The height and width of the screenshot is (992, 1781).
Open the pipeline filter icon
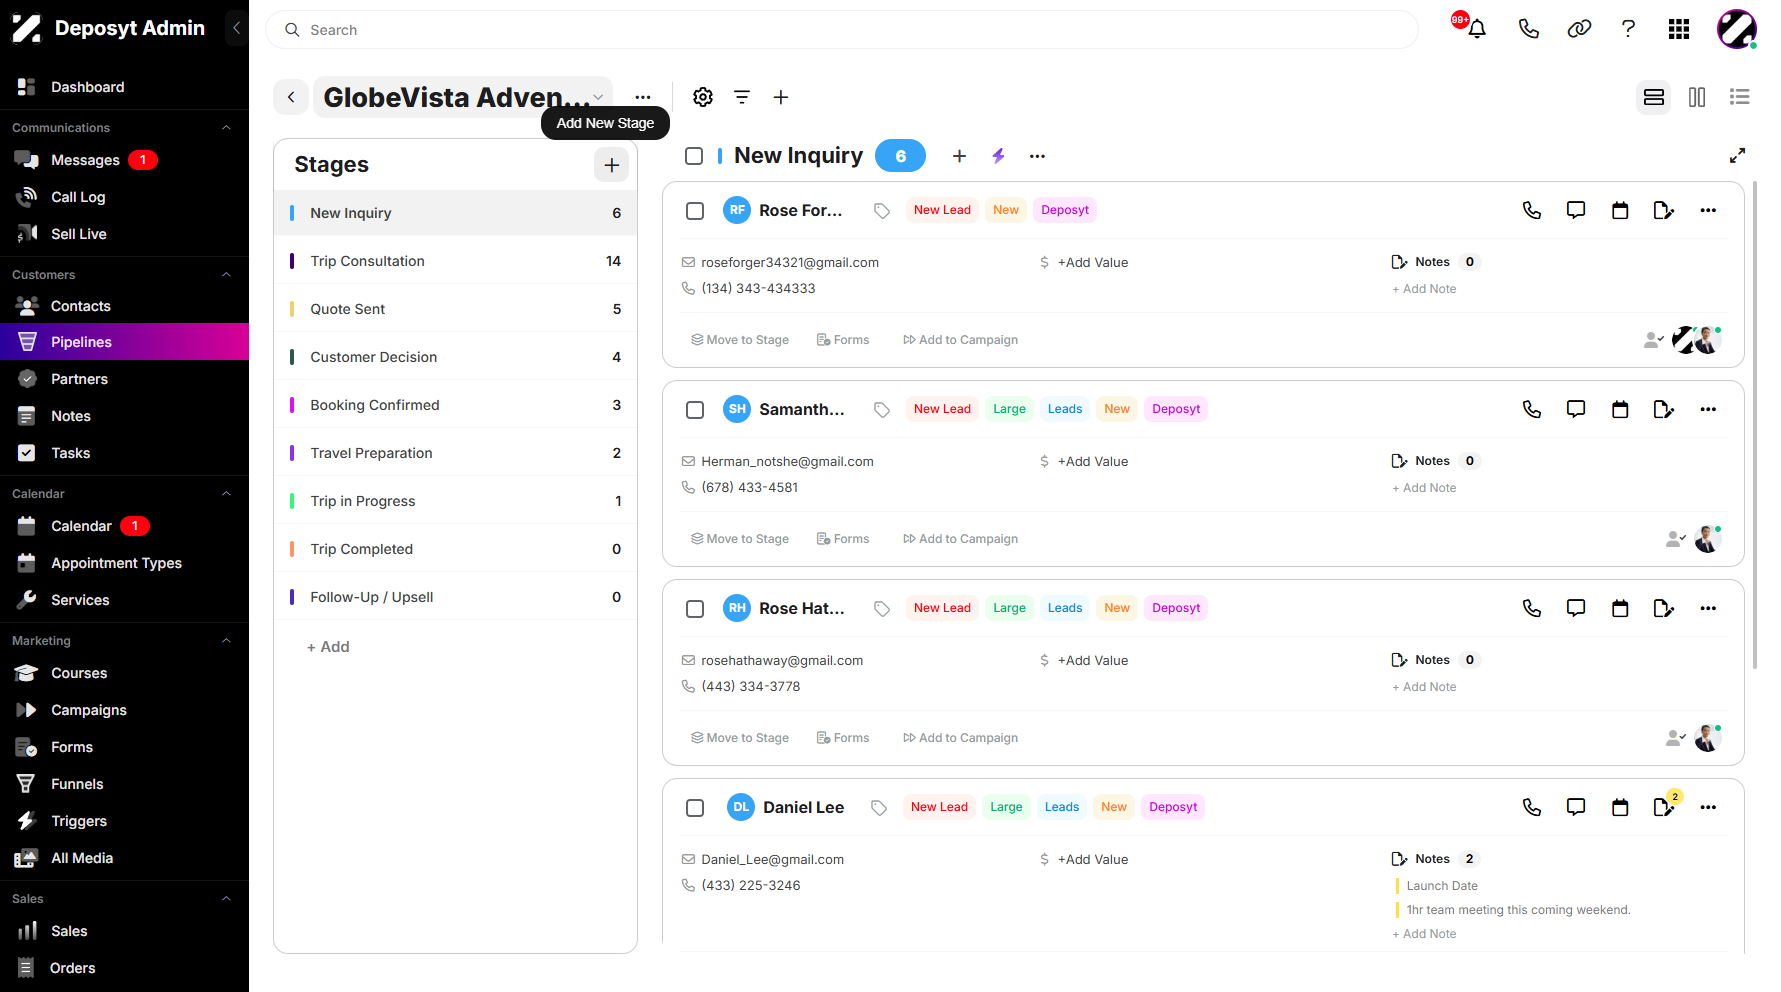(742, 97)
